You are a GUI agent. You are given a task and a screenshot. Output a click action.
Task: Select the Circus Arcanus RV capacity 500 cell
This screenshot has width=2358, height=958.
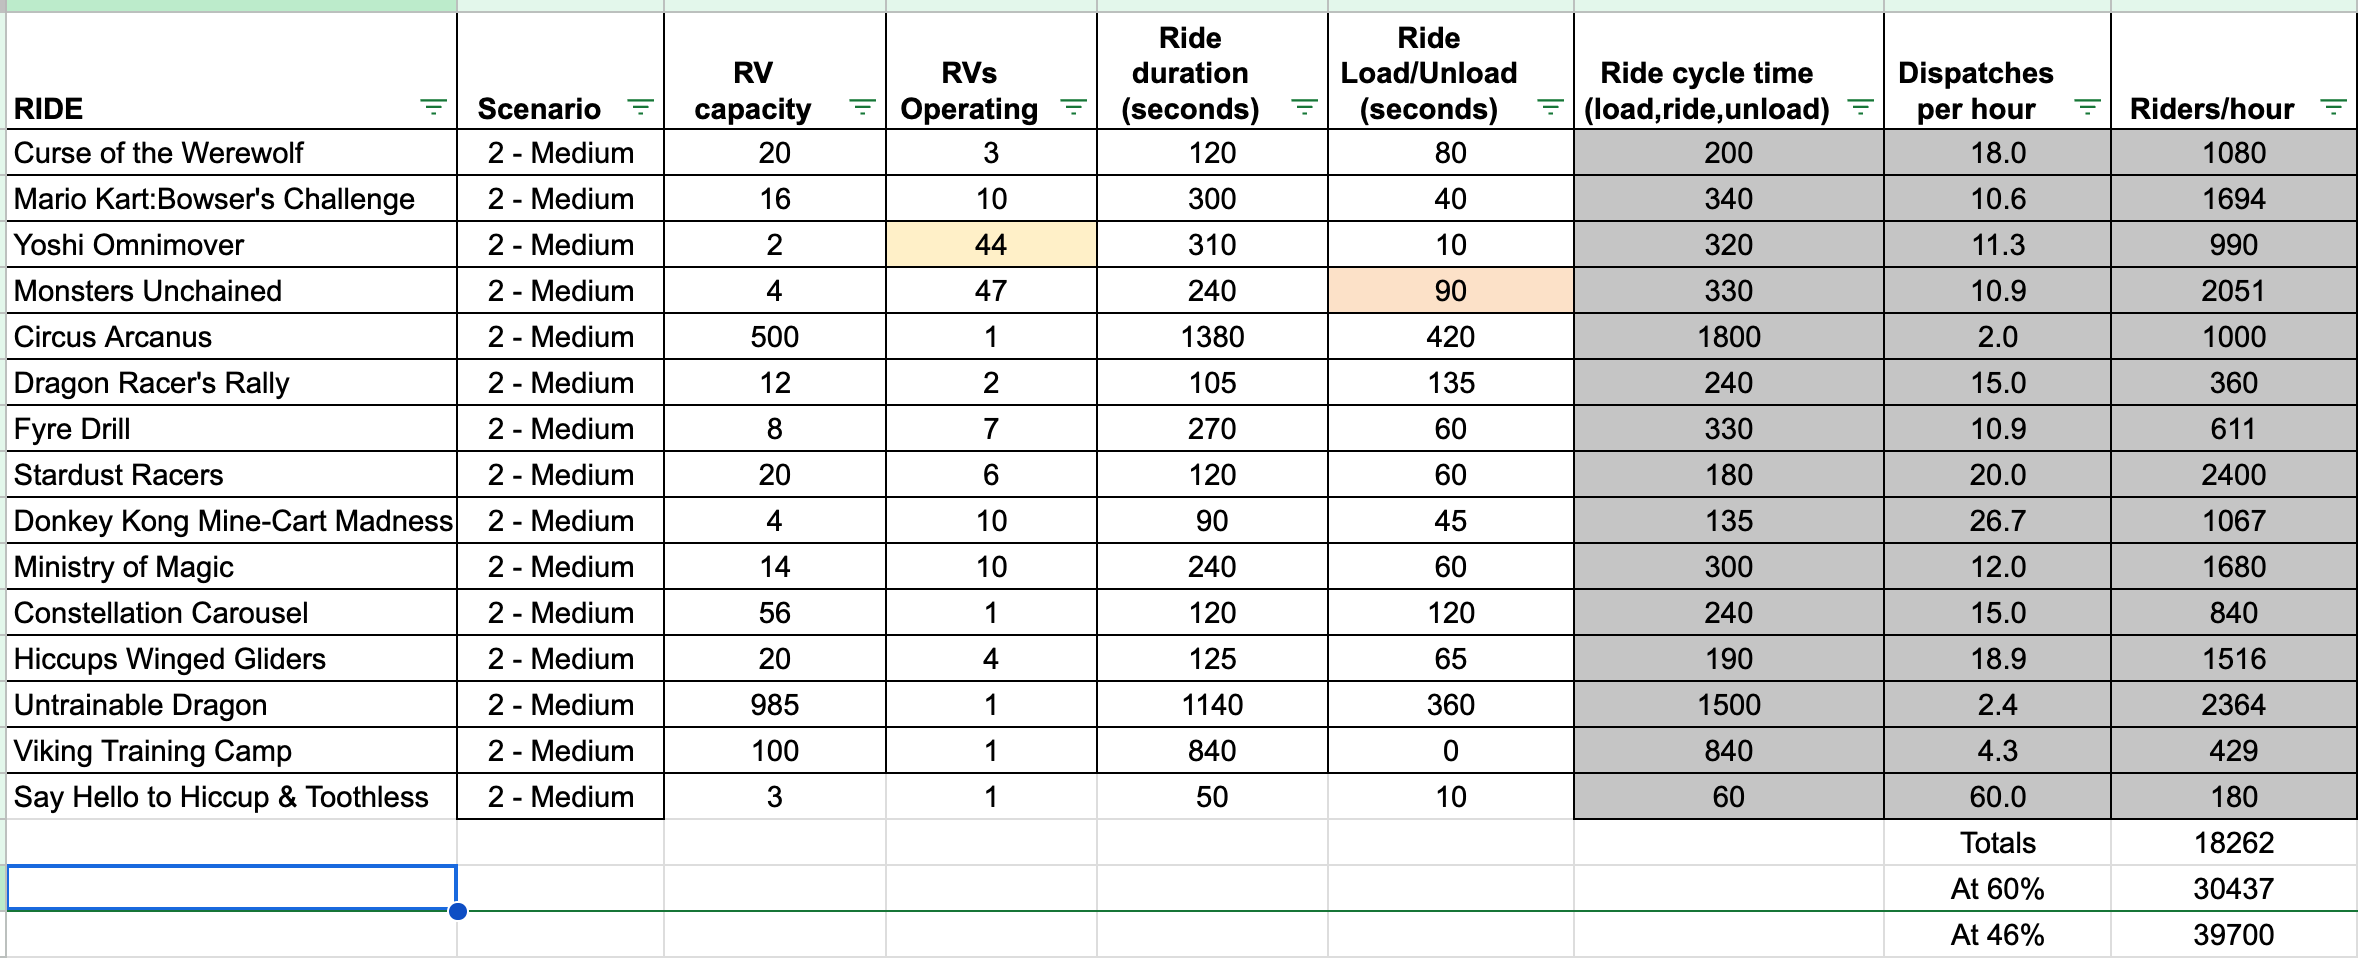click(x=774, y=337)
